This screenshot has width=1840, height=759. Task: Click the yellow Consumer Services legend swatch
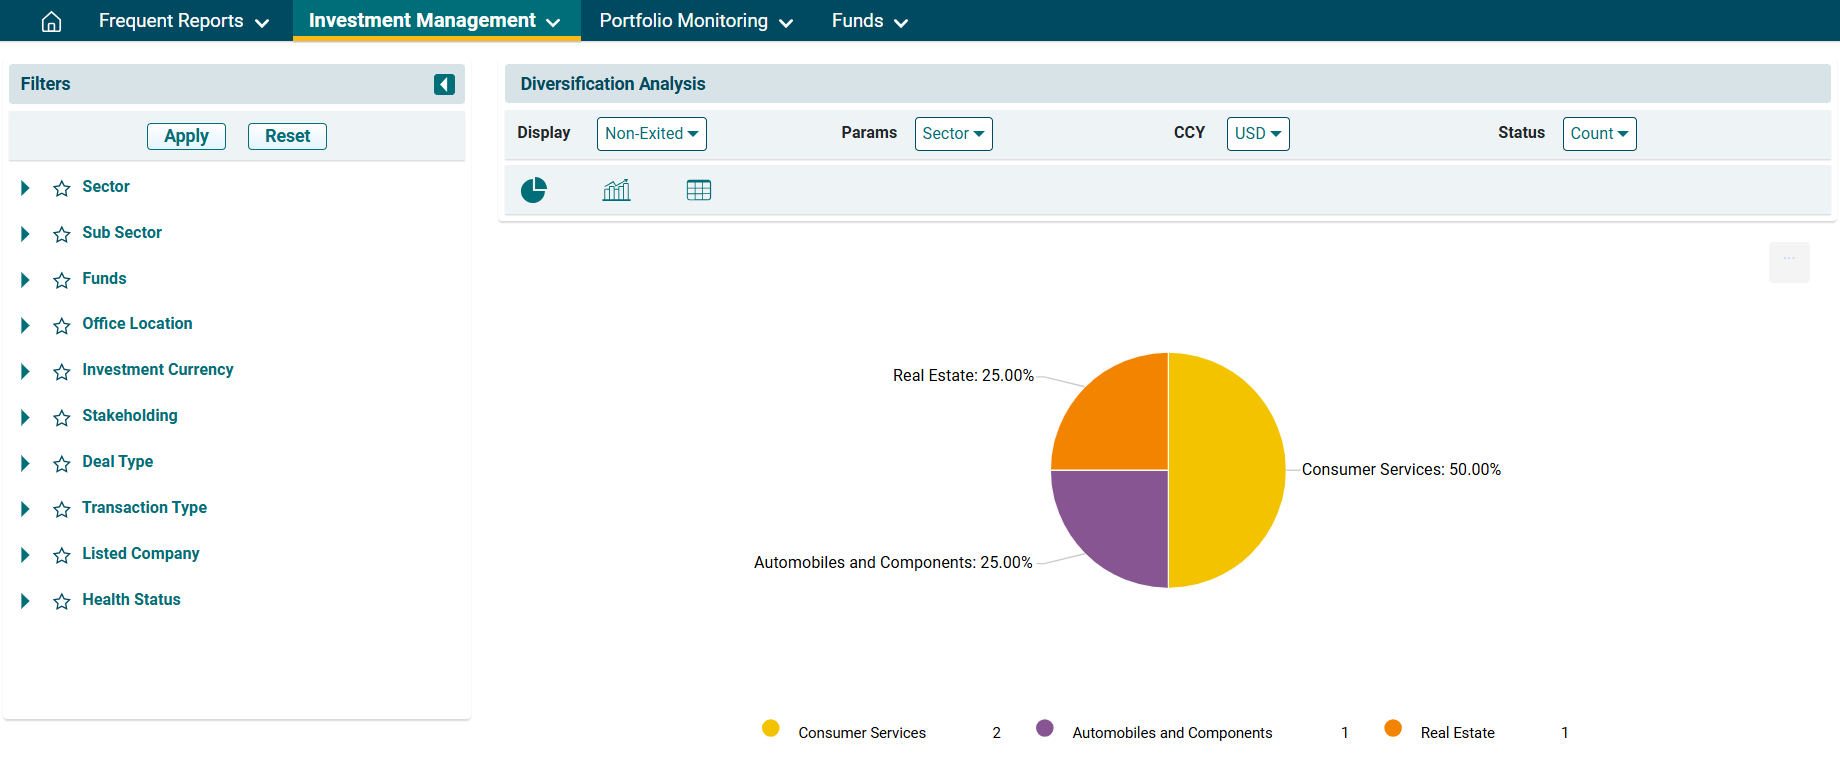[x=770, y=728]
